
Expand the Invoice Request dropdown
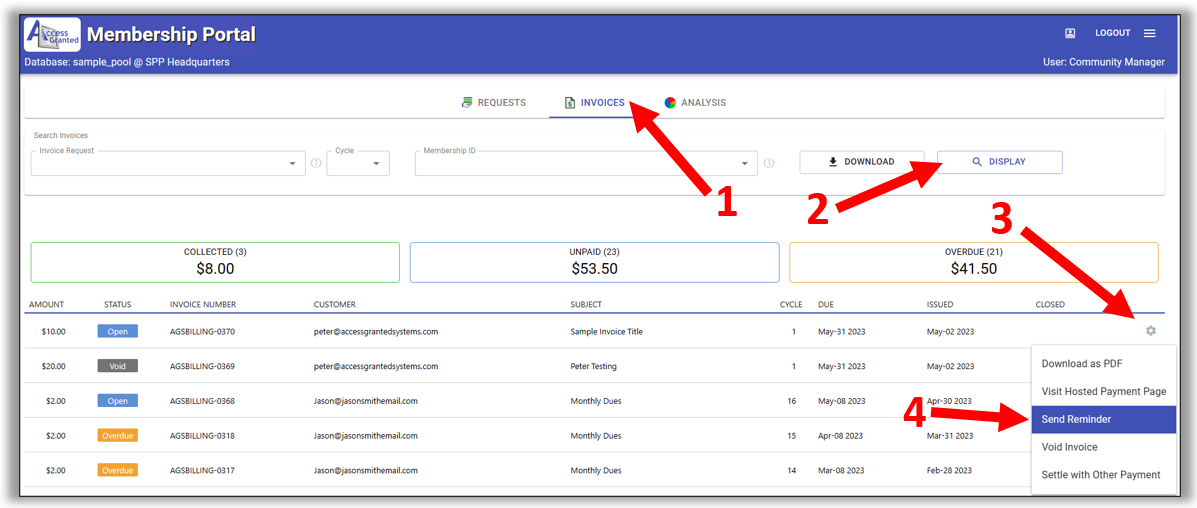tap(293, 164)
